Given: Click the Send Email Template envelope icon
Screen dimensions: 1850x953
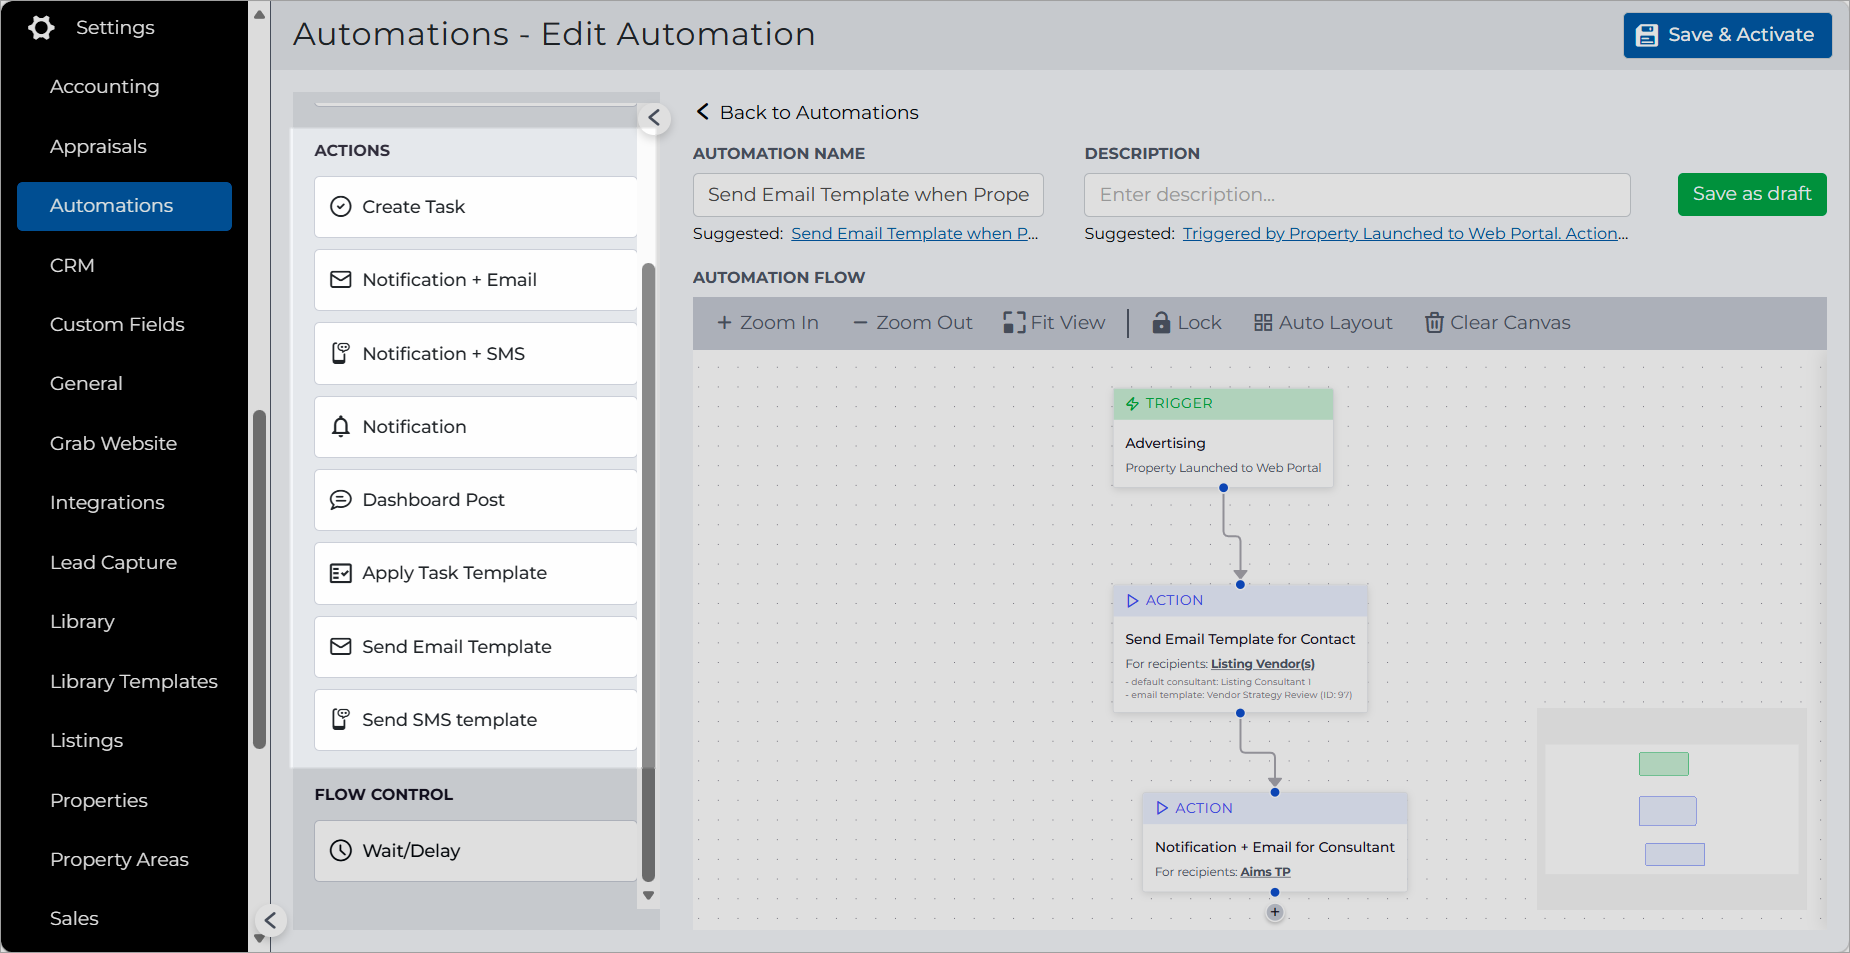Looking at the screenshot, I should [341, 647].
